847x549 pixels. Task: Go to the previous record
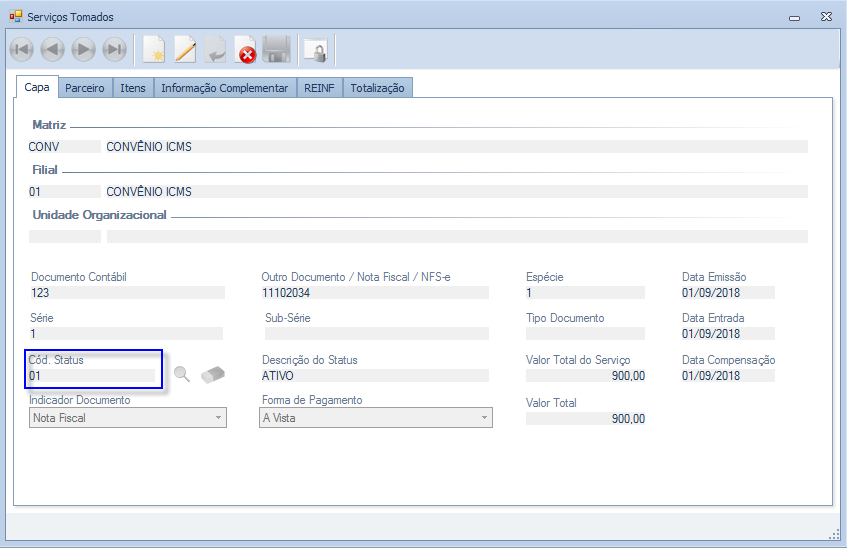[x=52, y=49]
